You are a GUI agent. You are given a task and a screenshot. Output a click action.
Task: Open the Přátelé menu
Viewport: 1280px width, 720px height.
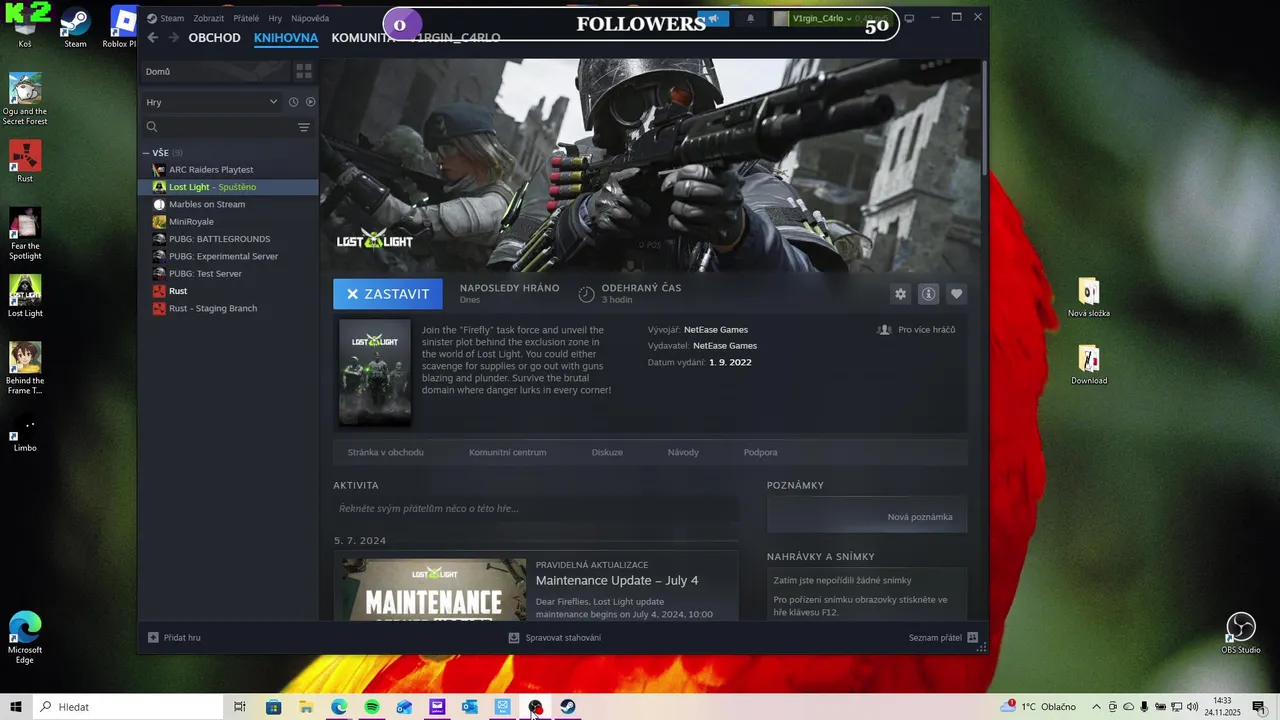246,18
